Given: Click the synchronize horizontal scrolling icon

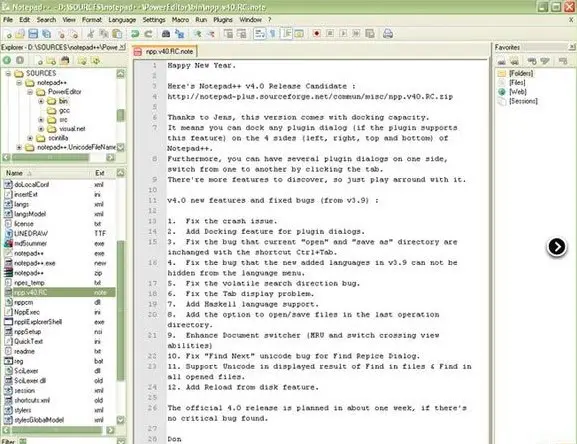Looking at the screenshot, I should pos(242,34).
